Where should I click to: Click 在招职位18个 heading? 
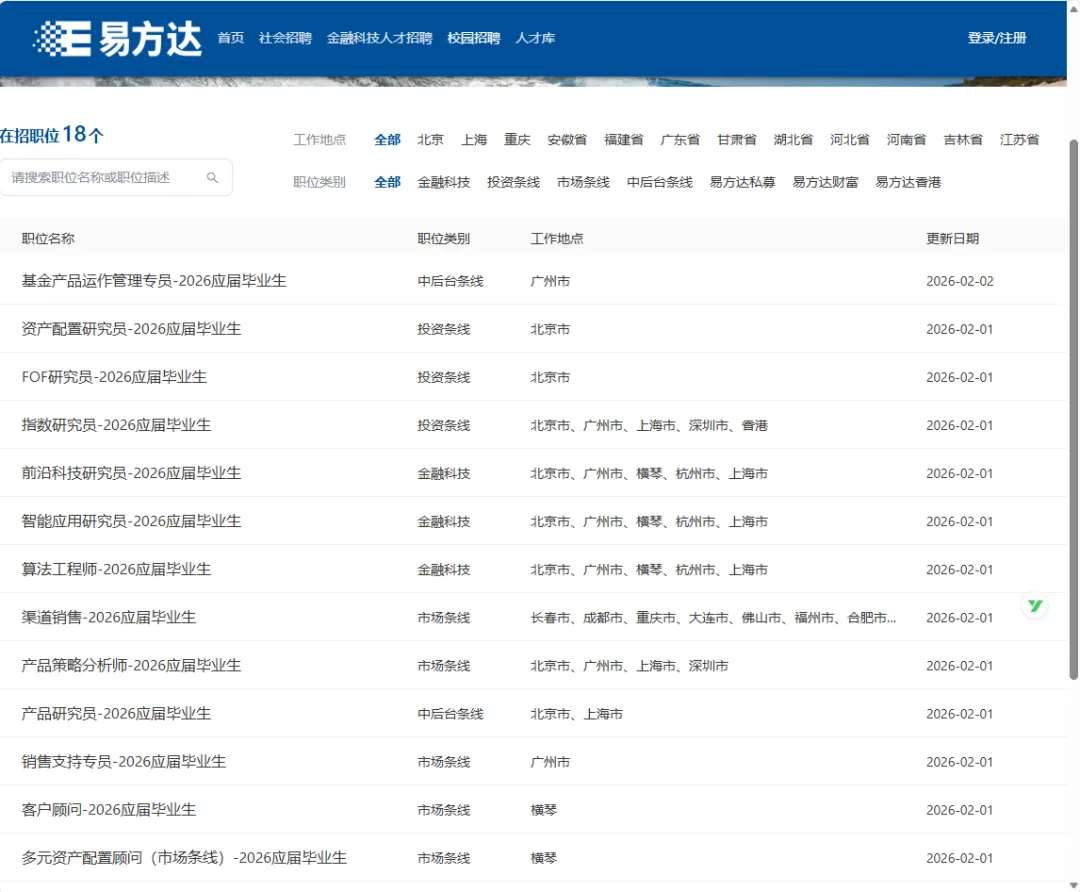point(52,134)
